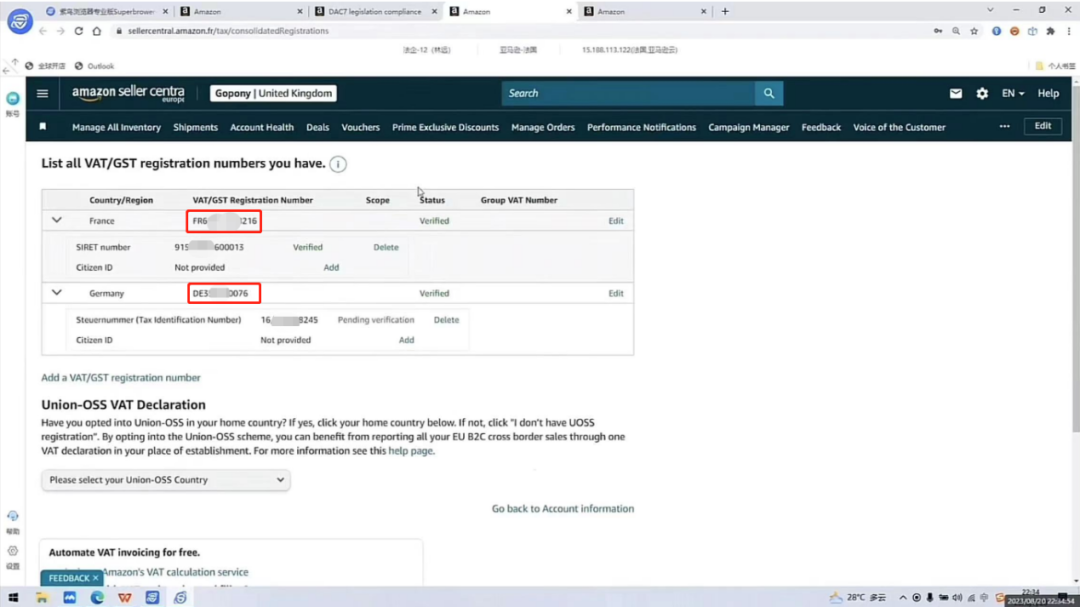Screen dimensions: 1080x607
Task: Delete the SIRET number
Action: point(386,247)
